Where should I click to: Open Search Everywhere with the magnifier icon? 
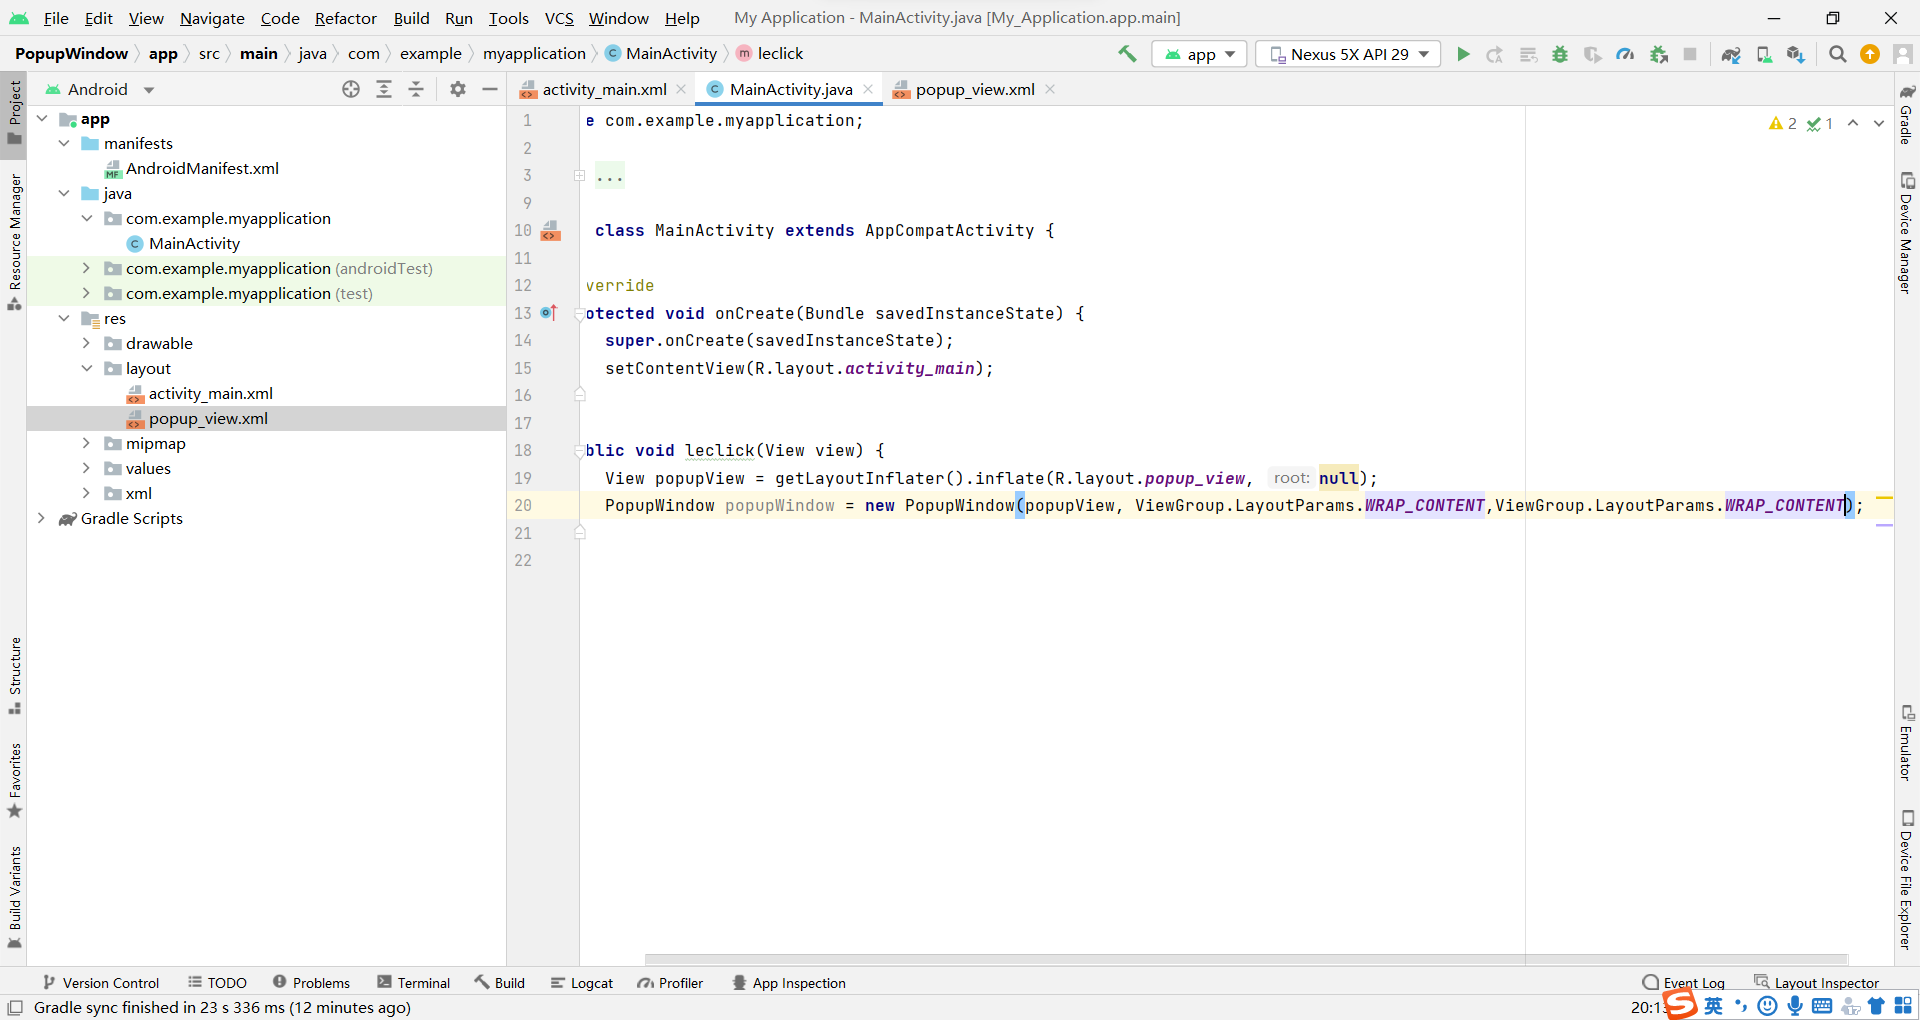[1837, 54]
